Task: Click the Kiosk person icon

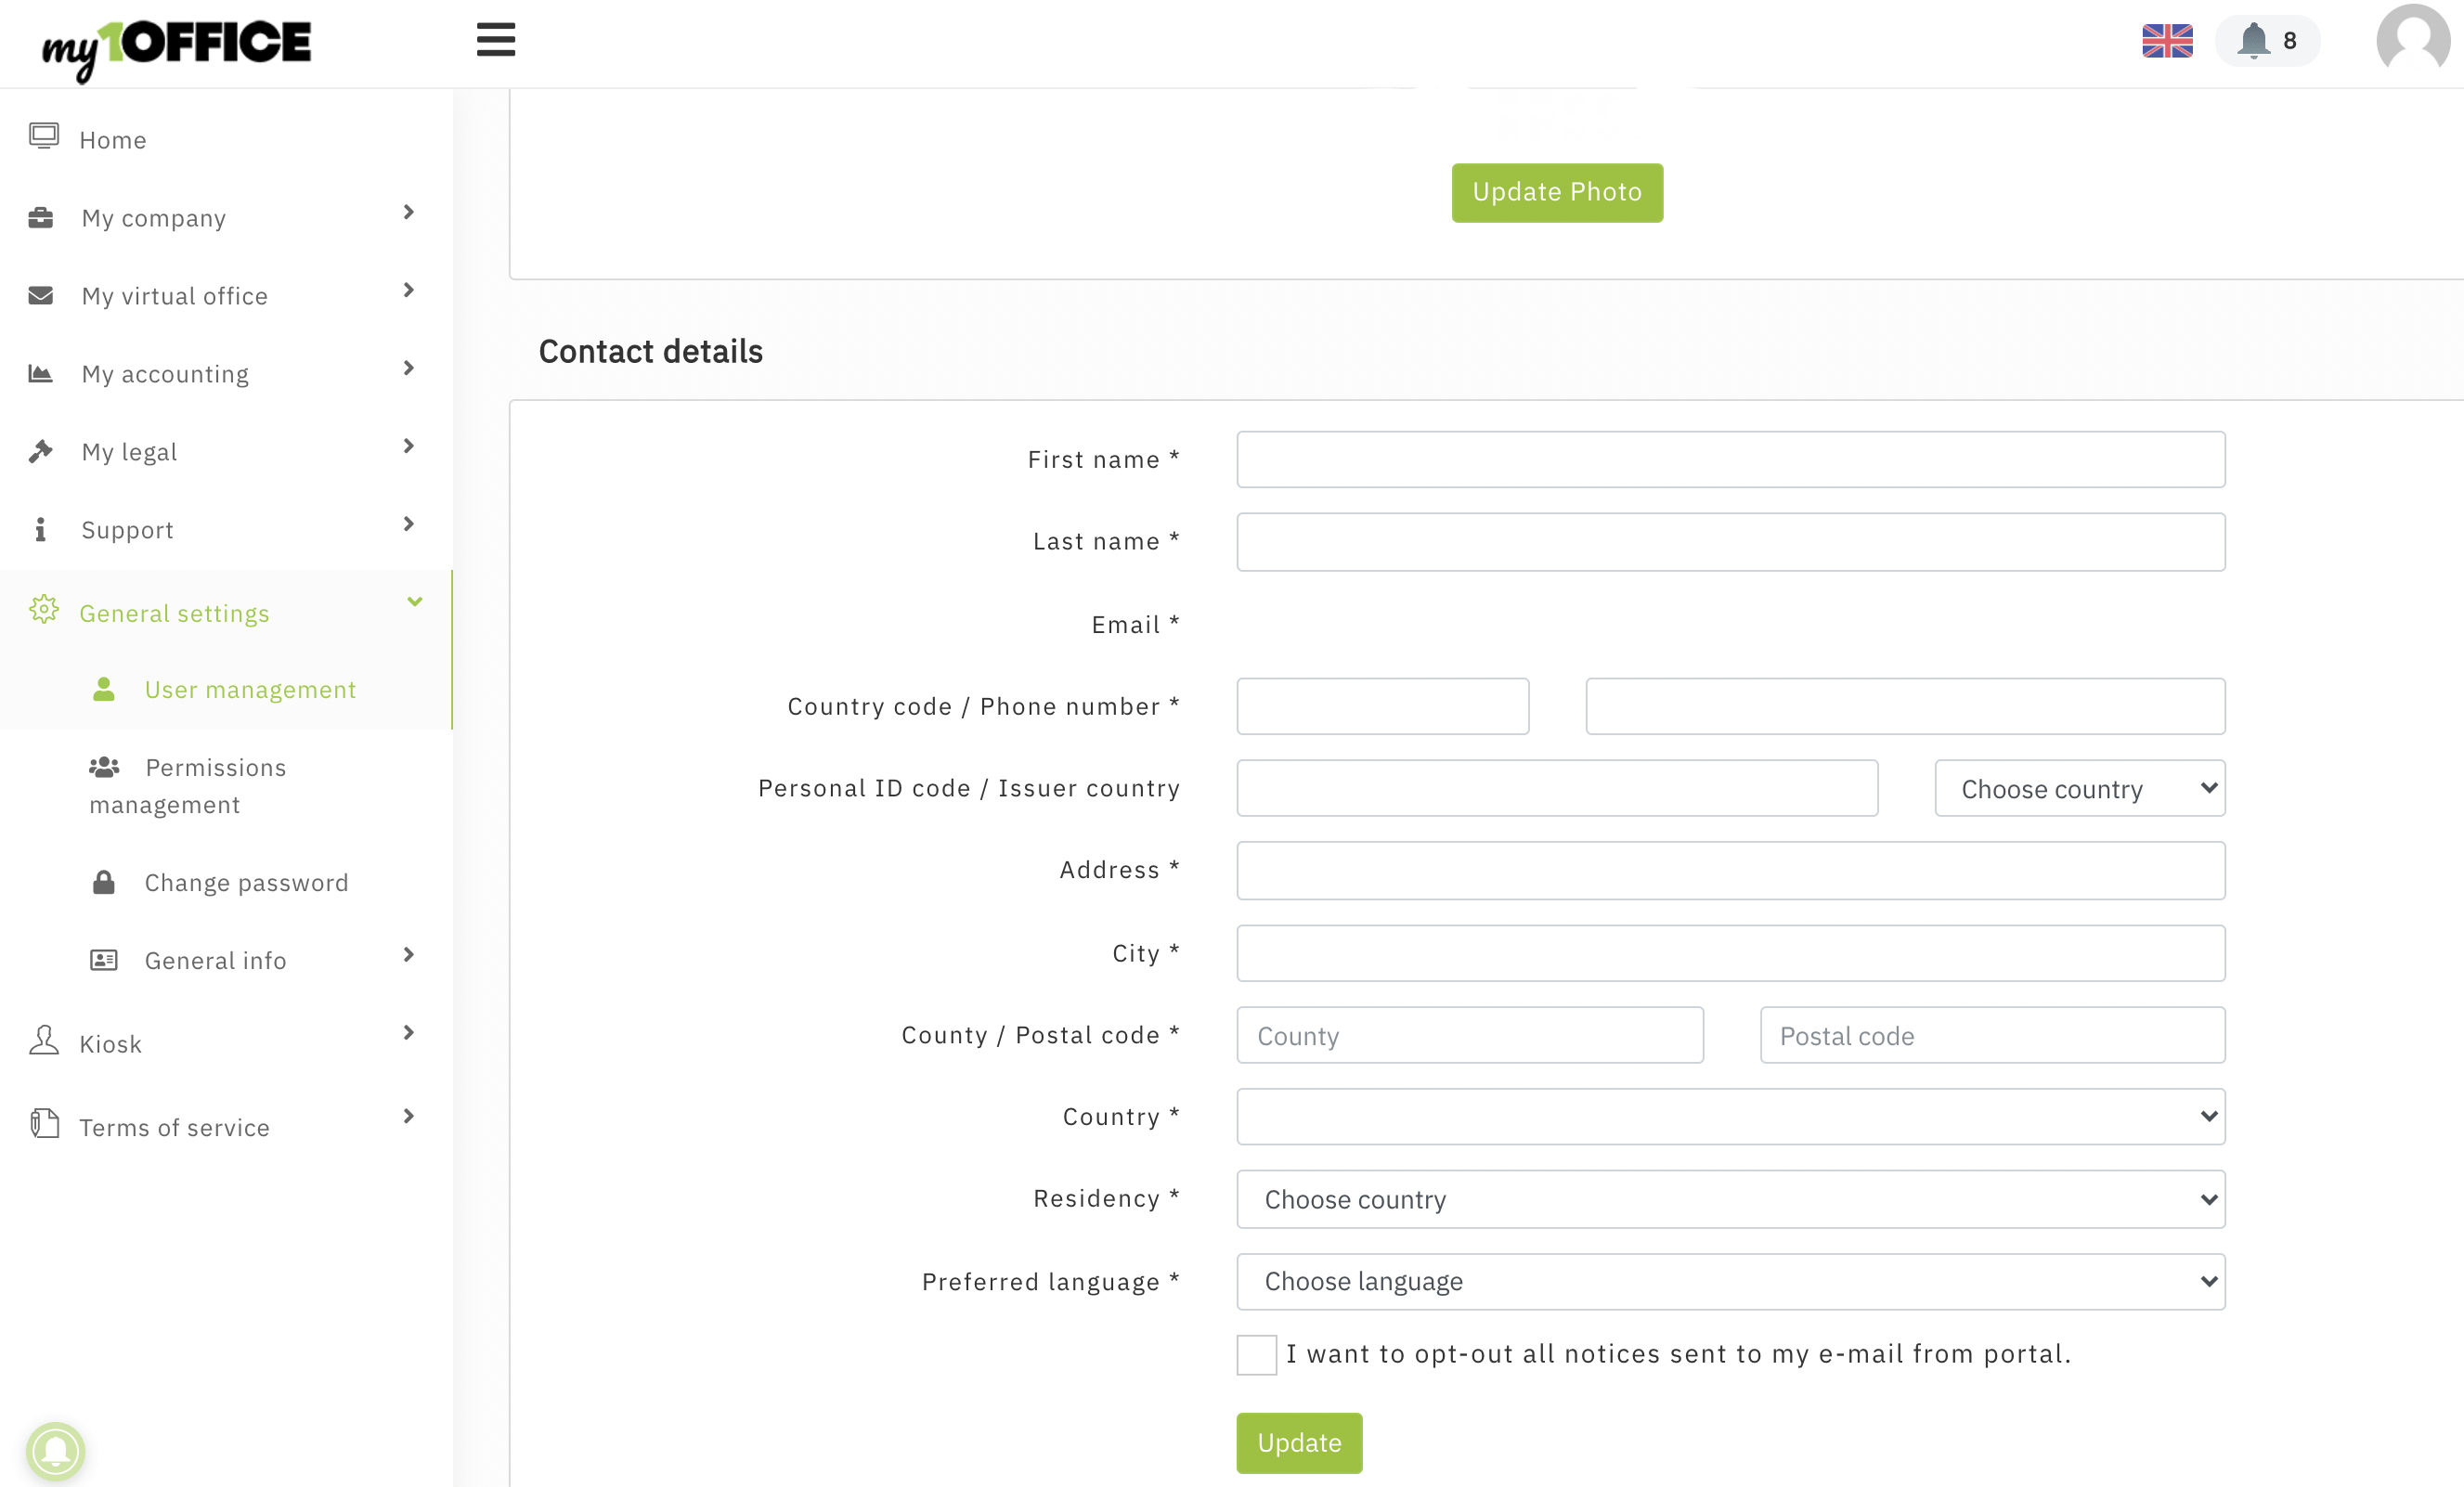Action: [x=44, y=1041]
